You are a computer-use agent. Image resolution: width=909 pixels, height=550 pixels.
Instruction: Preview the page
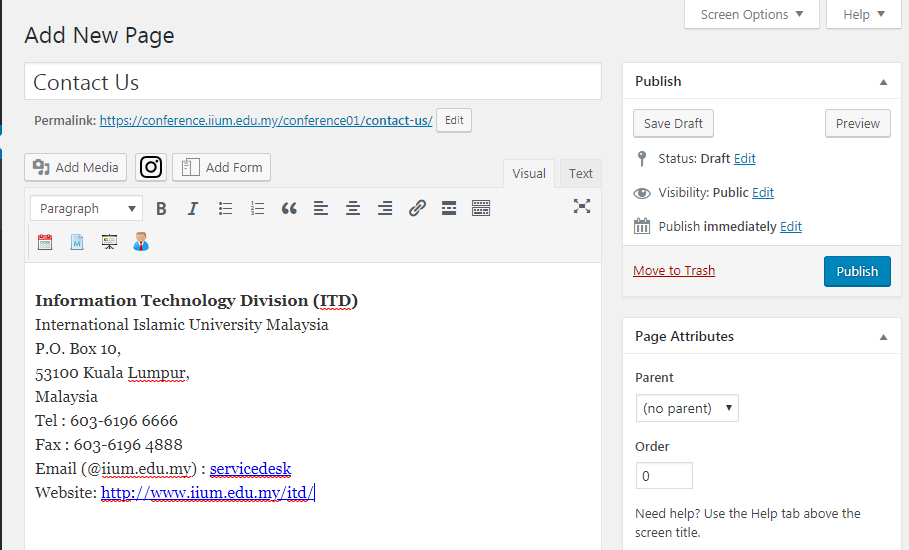pos(857,123)
